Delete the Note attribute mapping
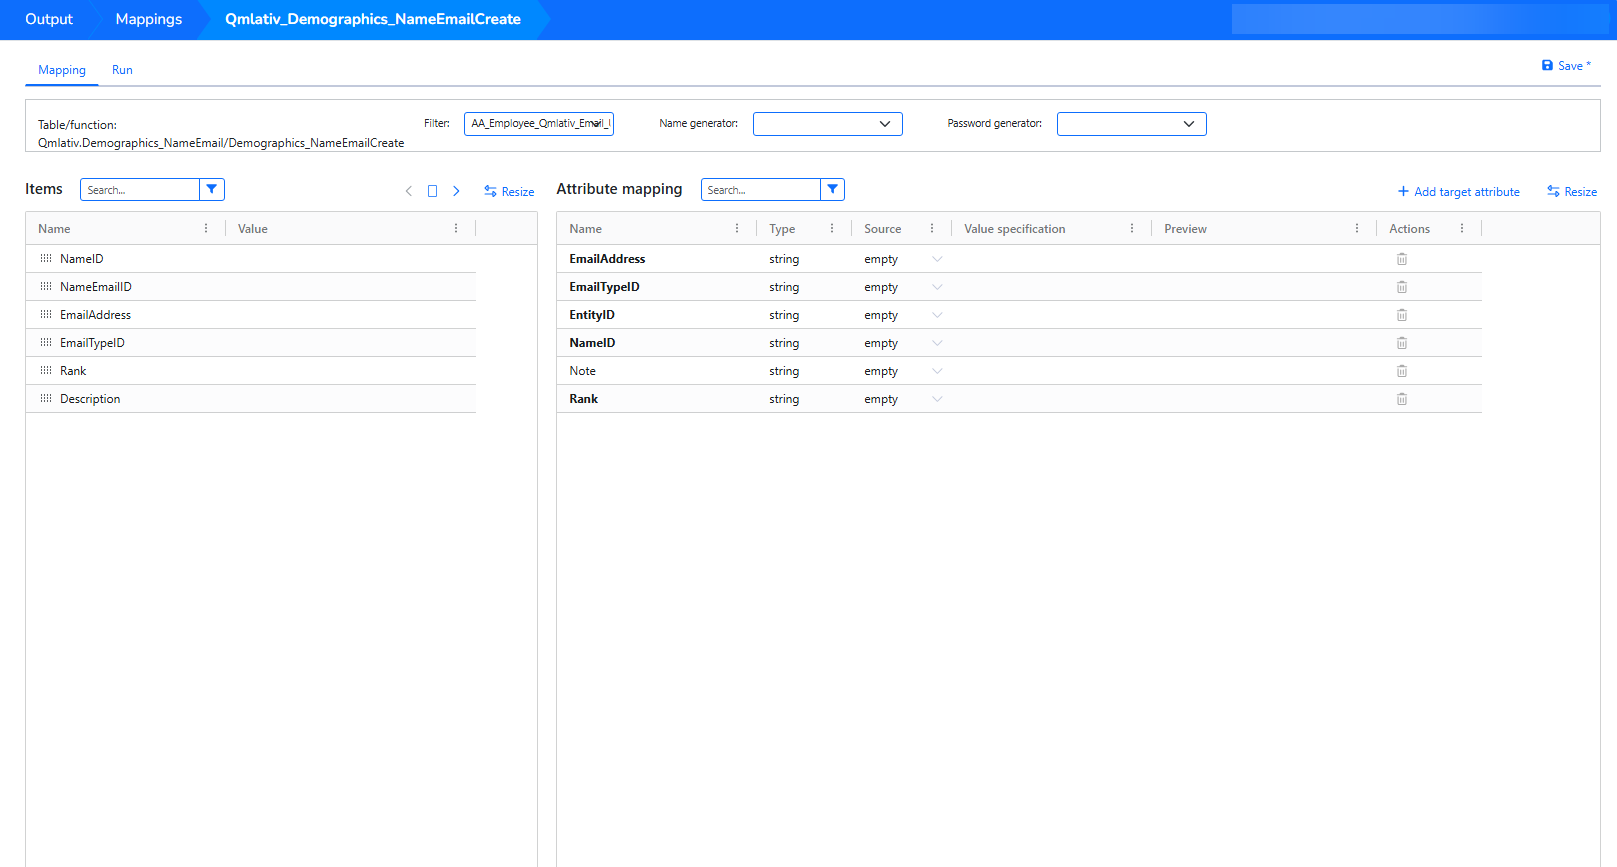 point(1401,371)
